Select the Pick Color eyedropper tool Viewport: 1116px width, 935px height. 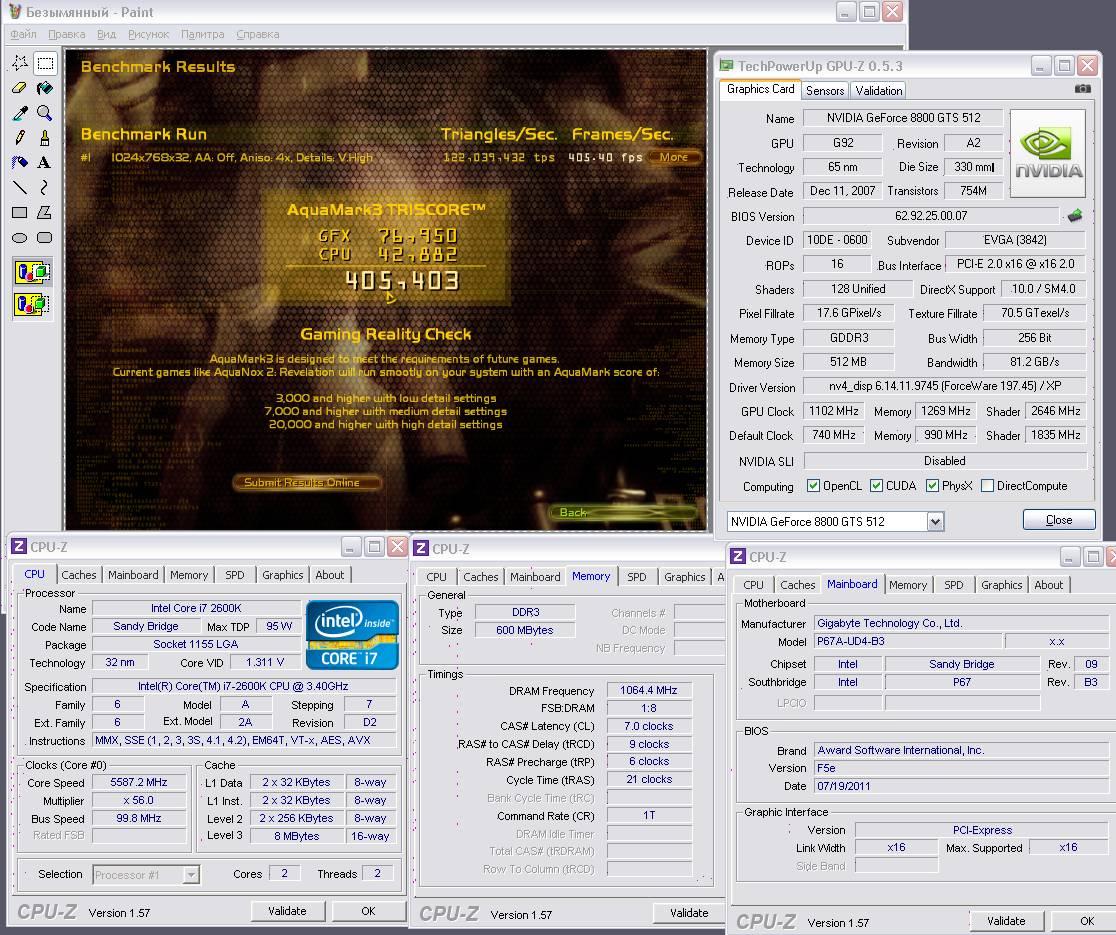coord(20,113)
